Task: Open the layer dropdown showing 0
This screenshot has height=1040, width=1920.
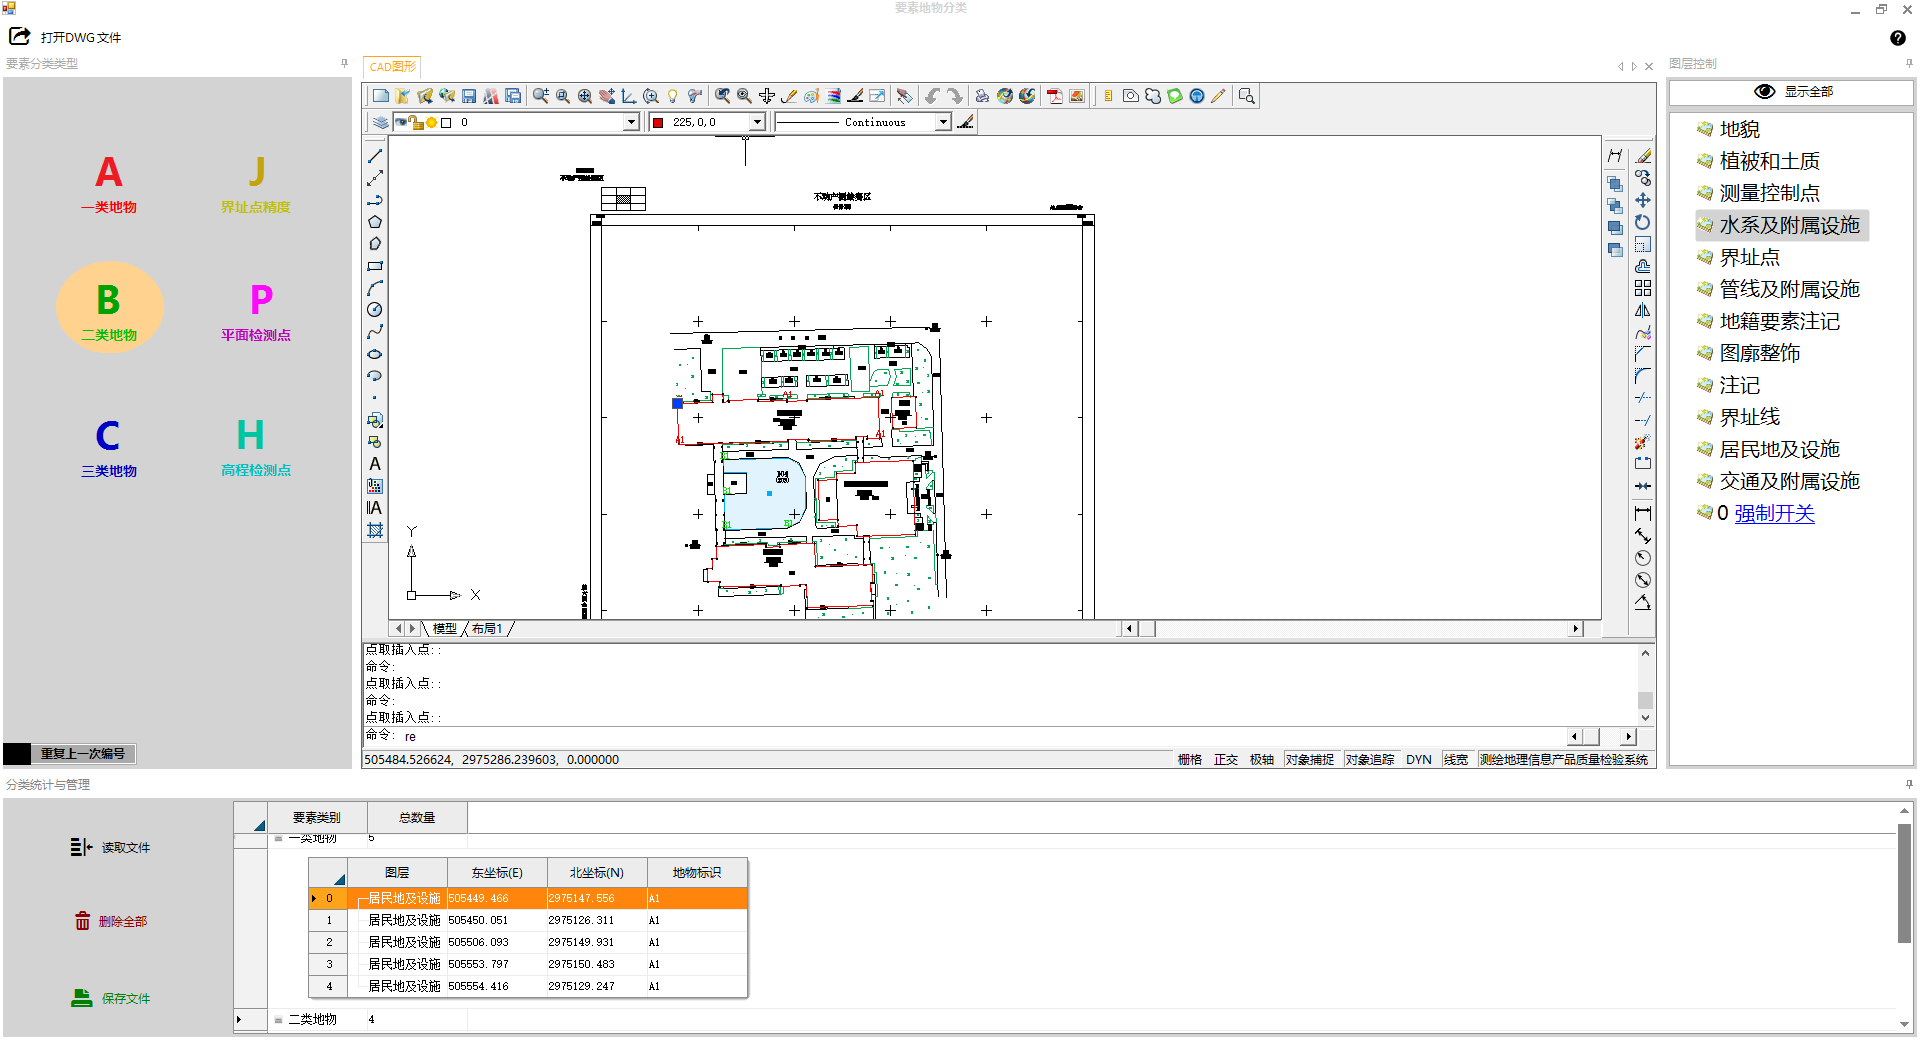Action: 631,122
